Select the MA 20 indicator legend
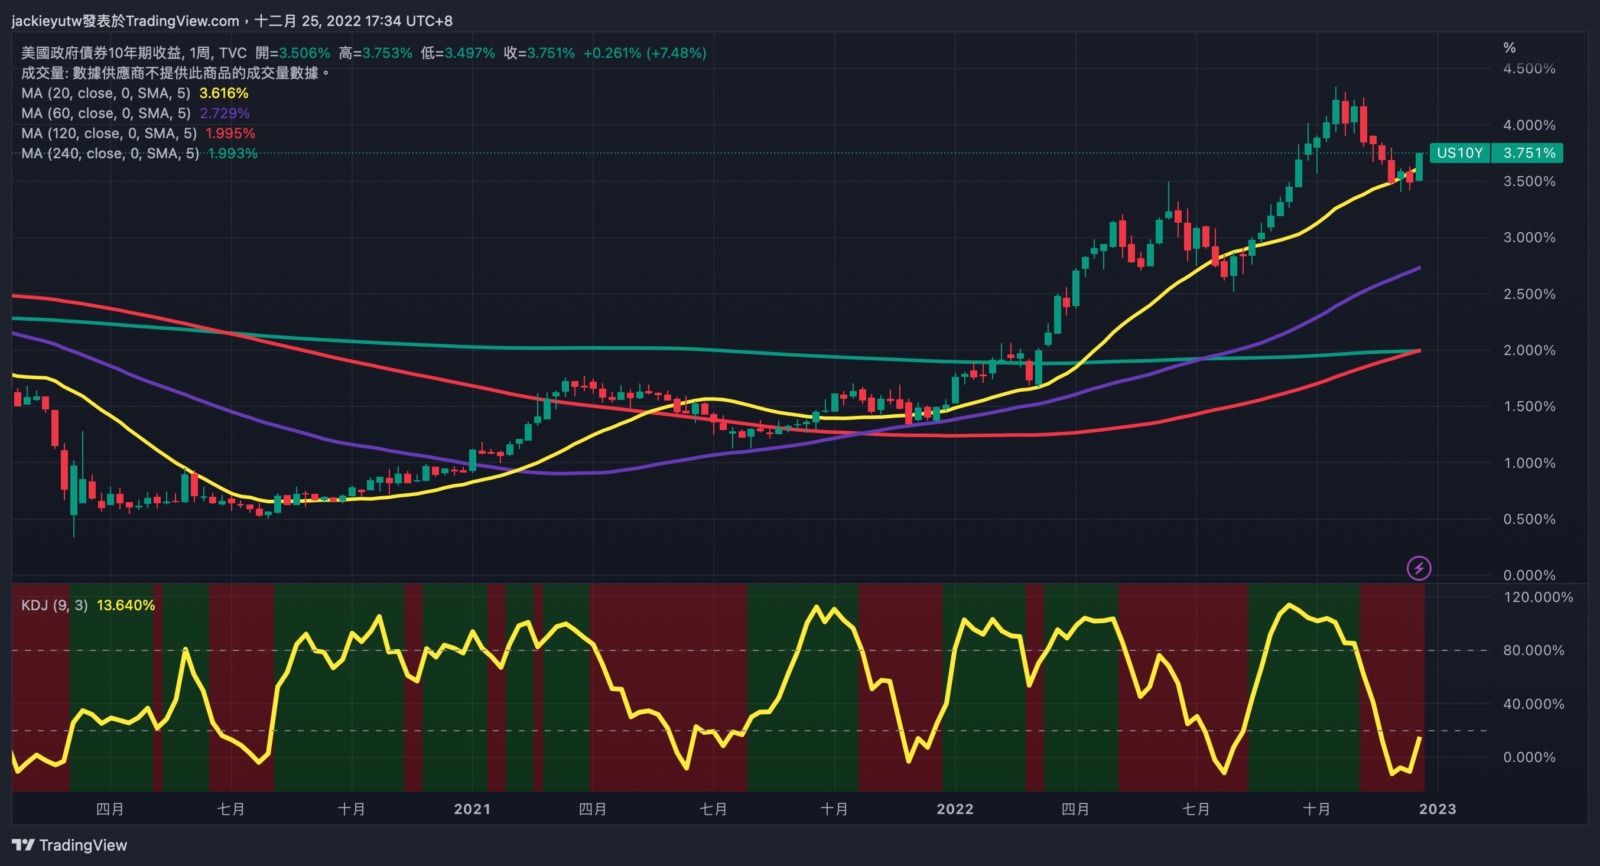 pos(105,93)
